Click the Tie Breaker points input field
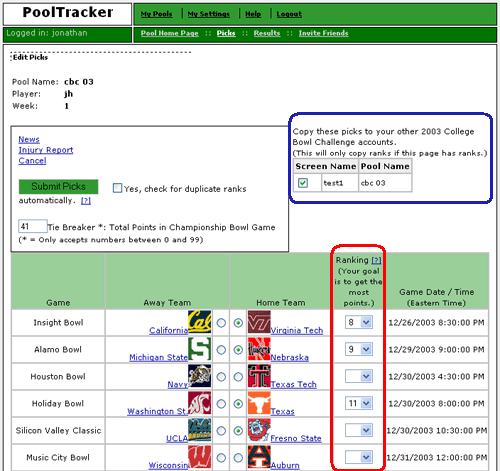The image size is (500, 471). (x=33, y=226)
